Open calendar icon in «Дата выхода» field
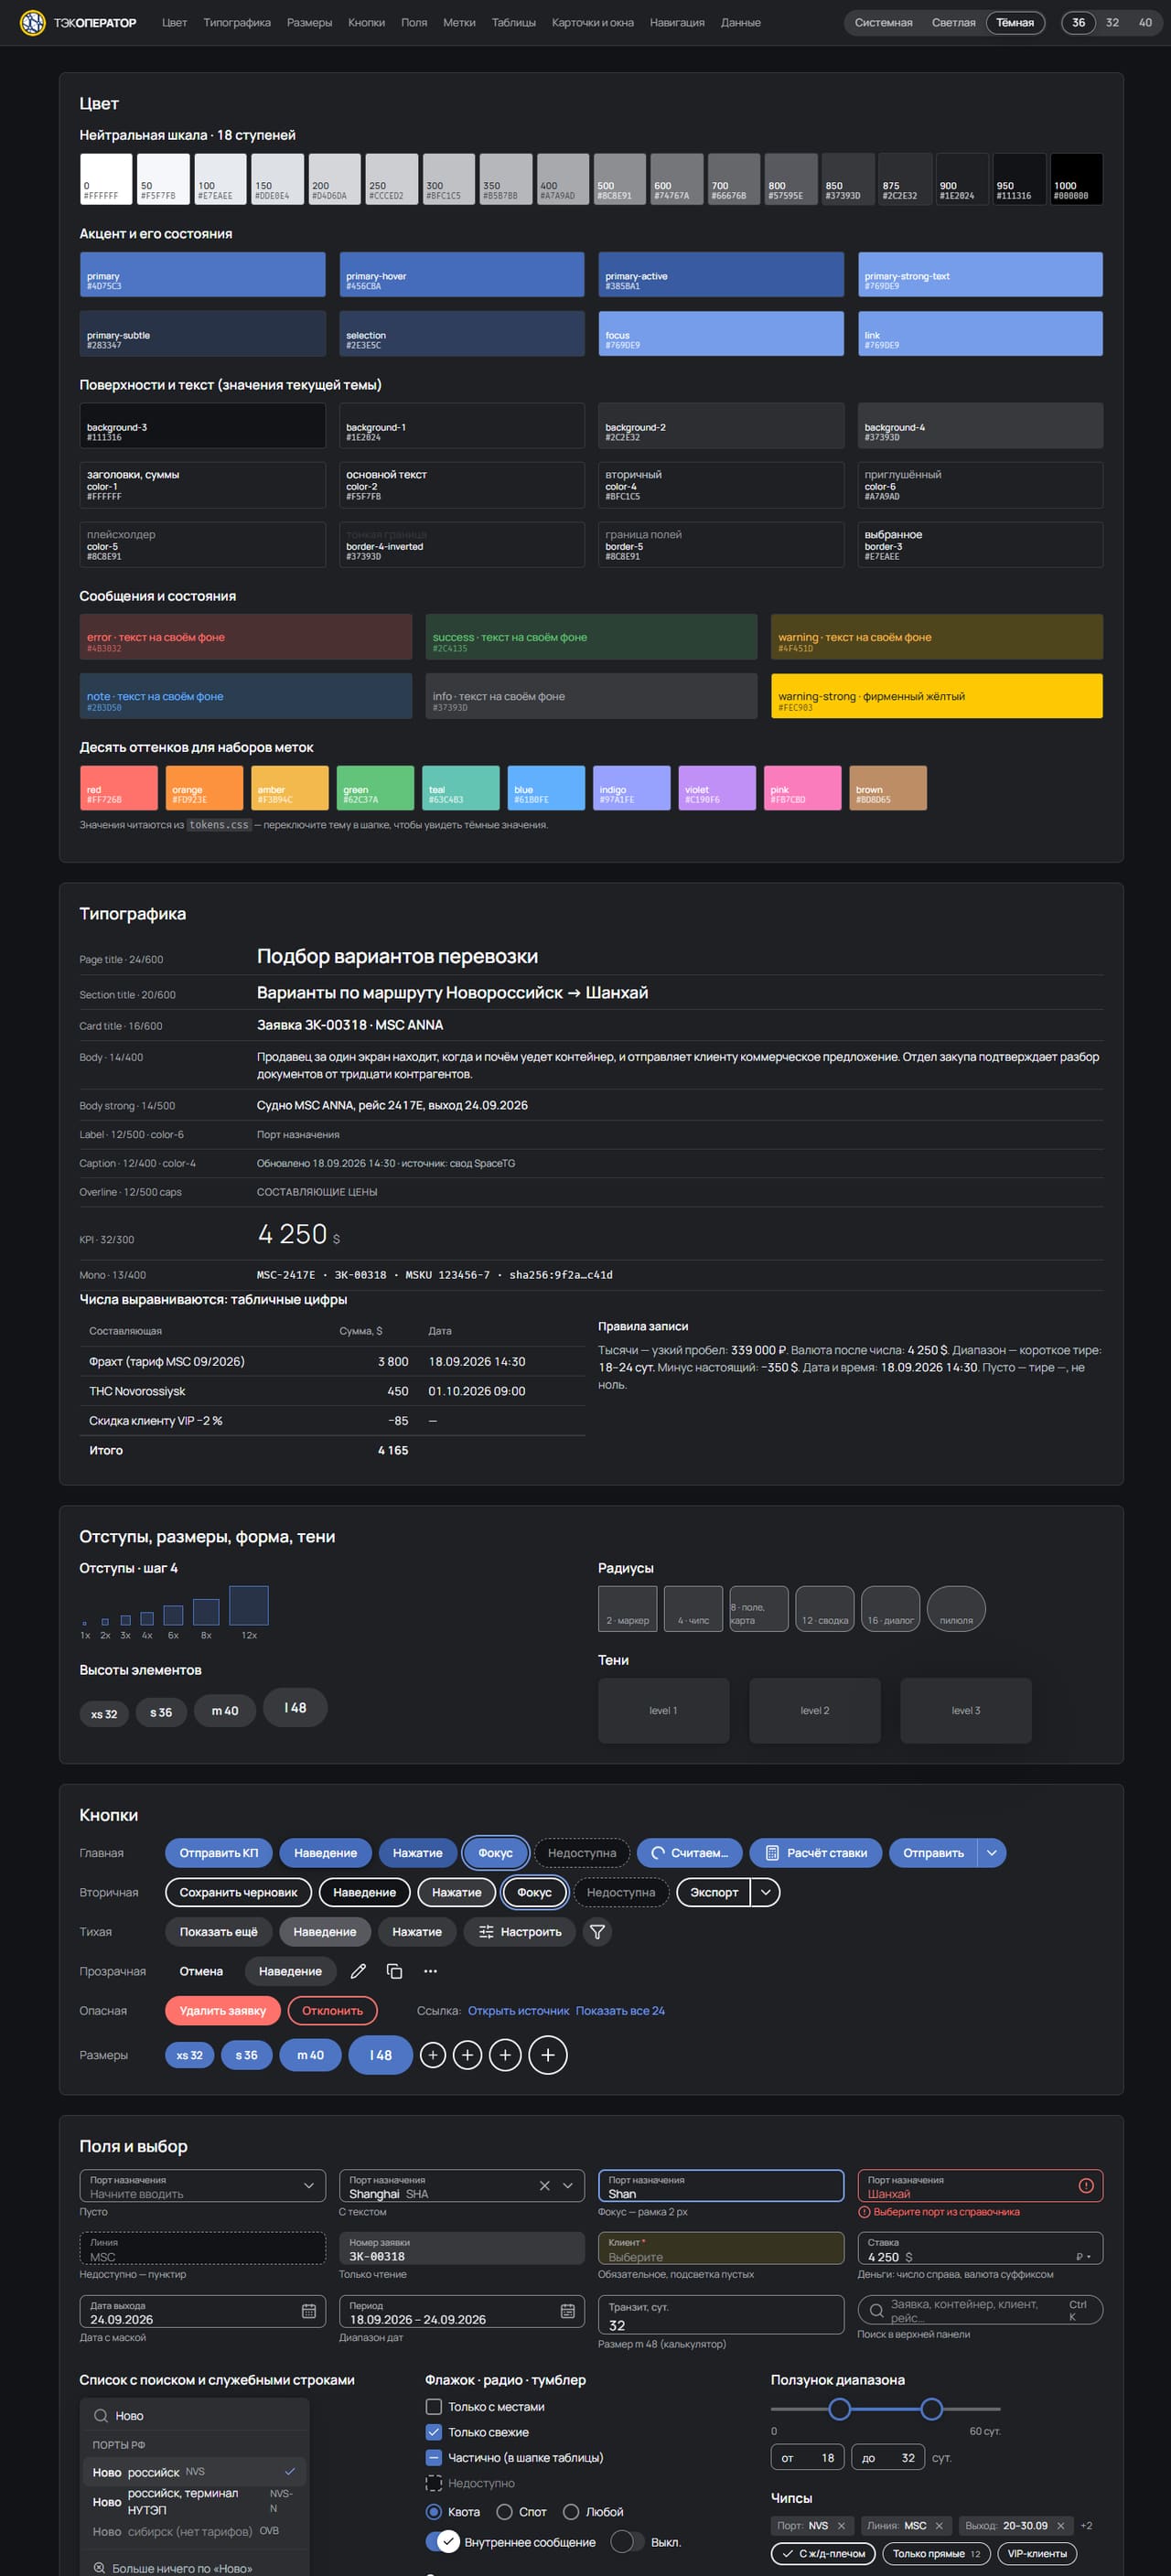Viewport: 1171px width, 2576px height. tap(309, 2311)
